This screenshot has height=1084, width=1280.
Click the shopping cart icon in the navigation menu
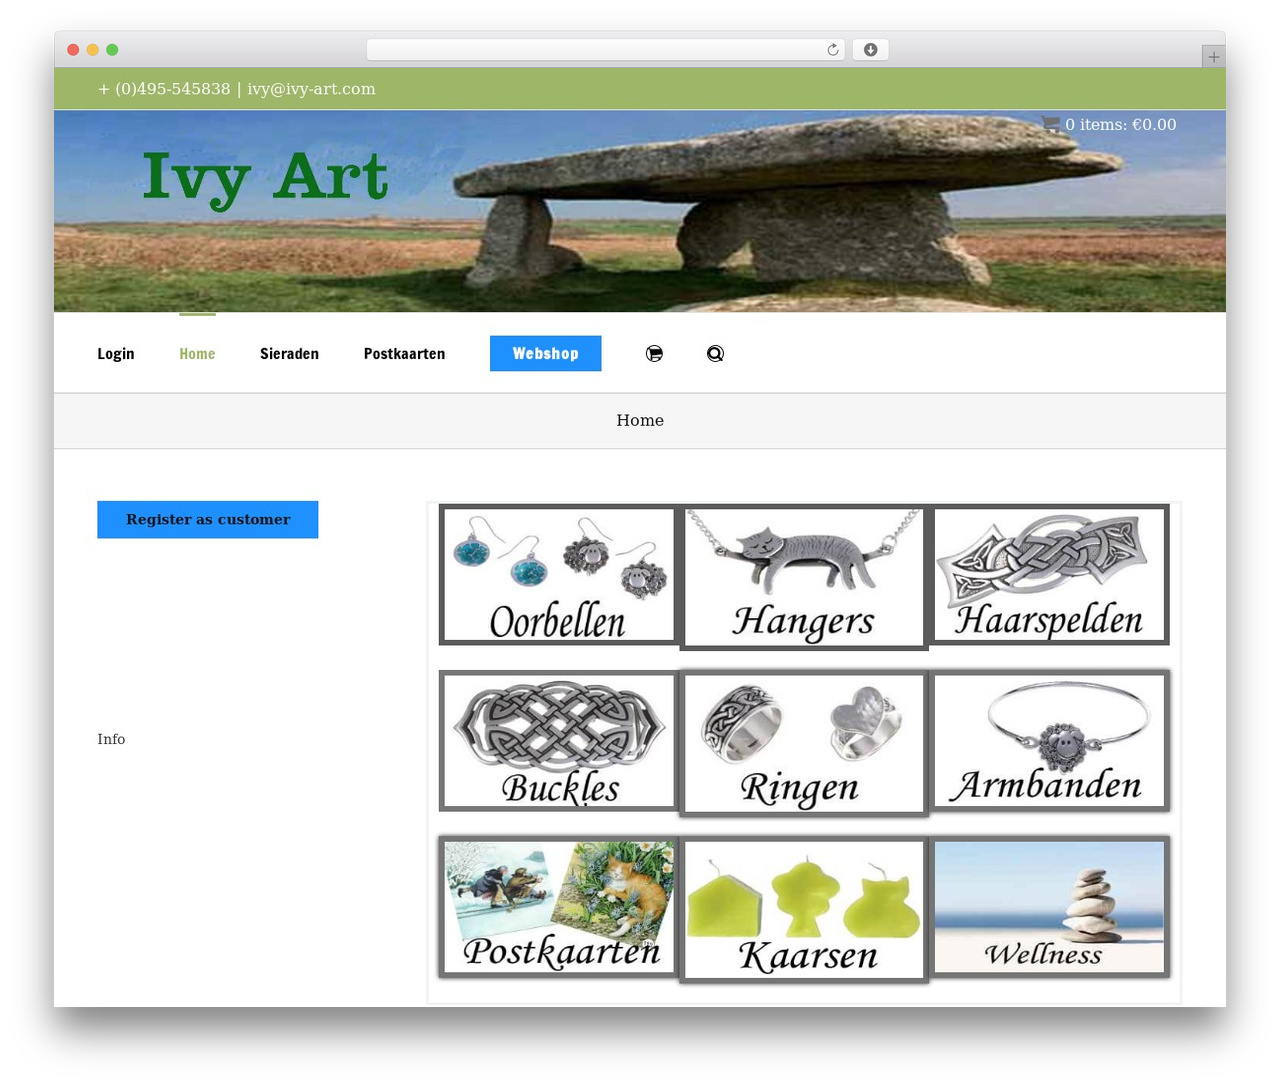point(654,353)
